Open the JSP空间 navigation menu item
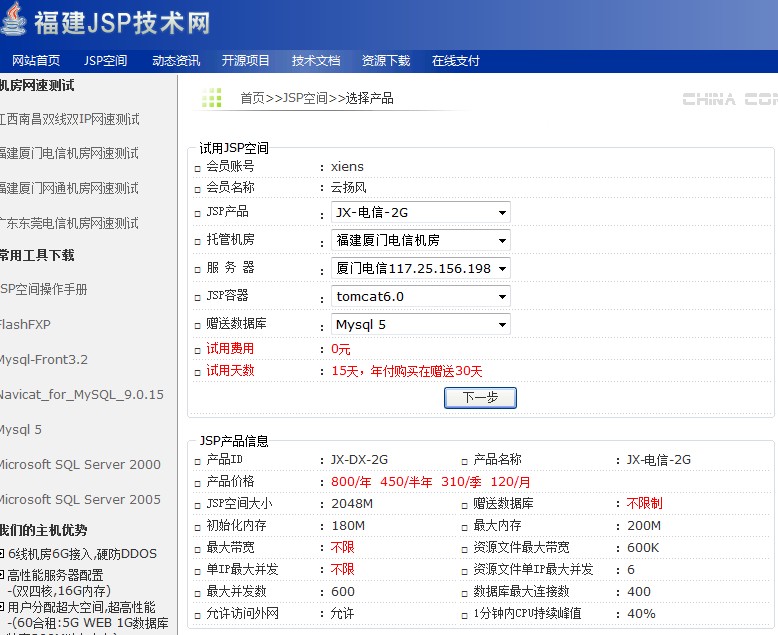The width and height of the screenshot is (778, 635). point(106,61)
